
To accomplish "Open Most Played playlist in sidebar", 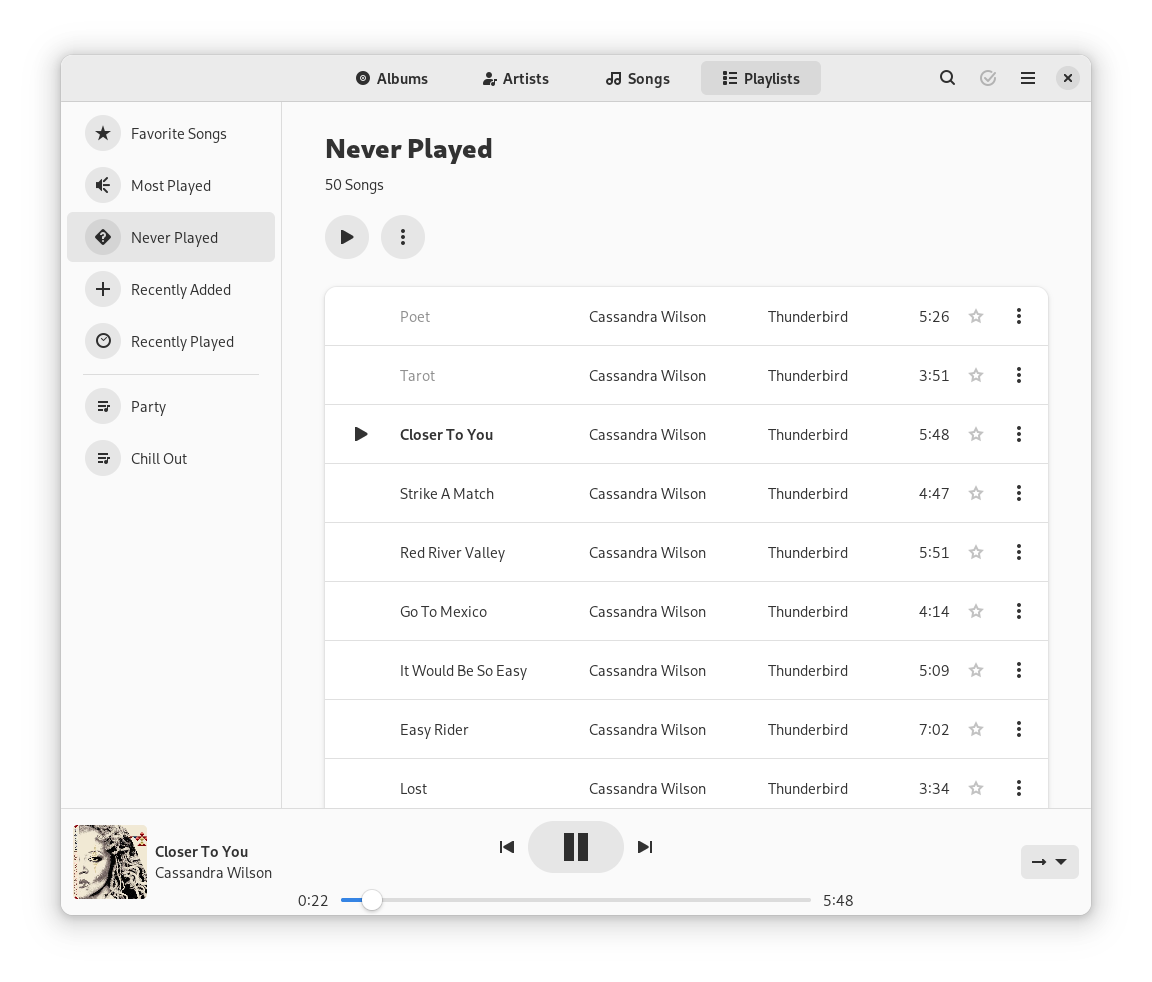I will (x=171, y=186).
